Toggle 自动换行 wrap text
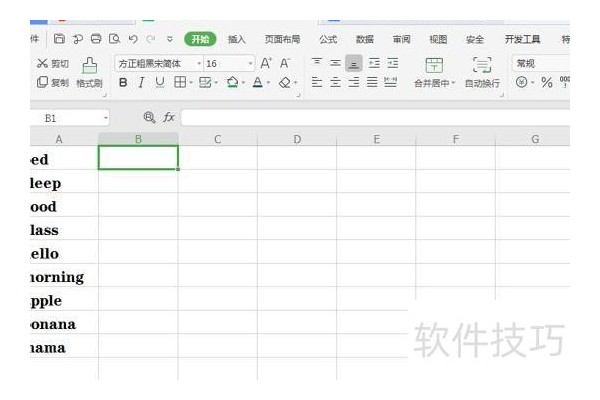This screenshot has width=600, height=400. 482,73
